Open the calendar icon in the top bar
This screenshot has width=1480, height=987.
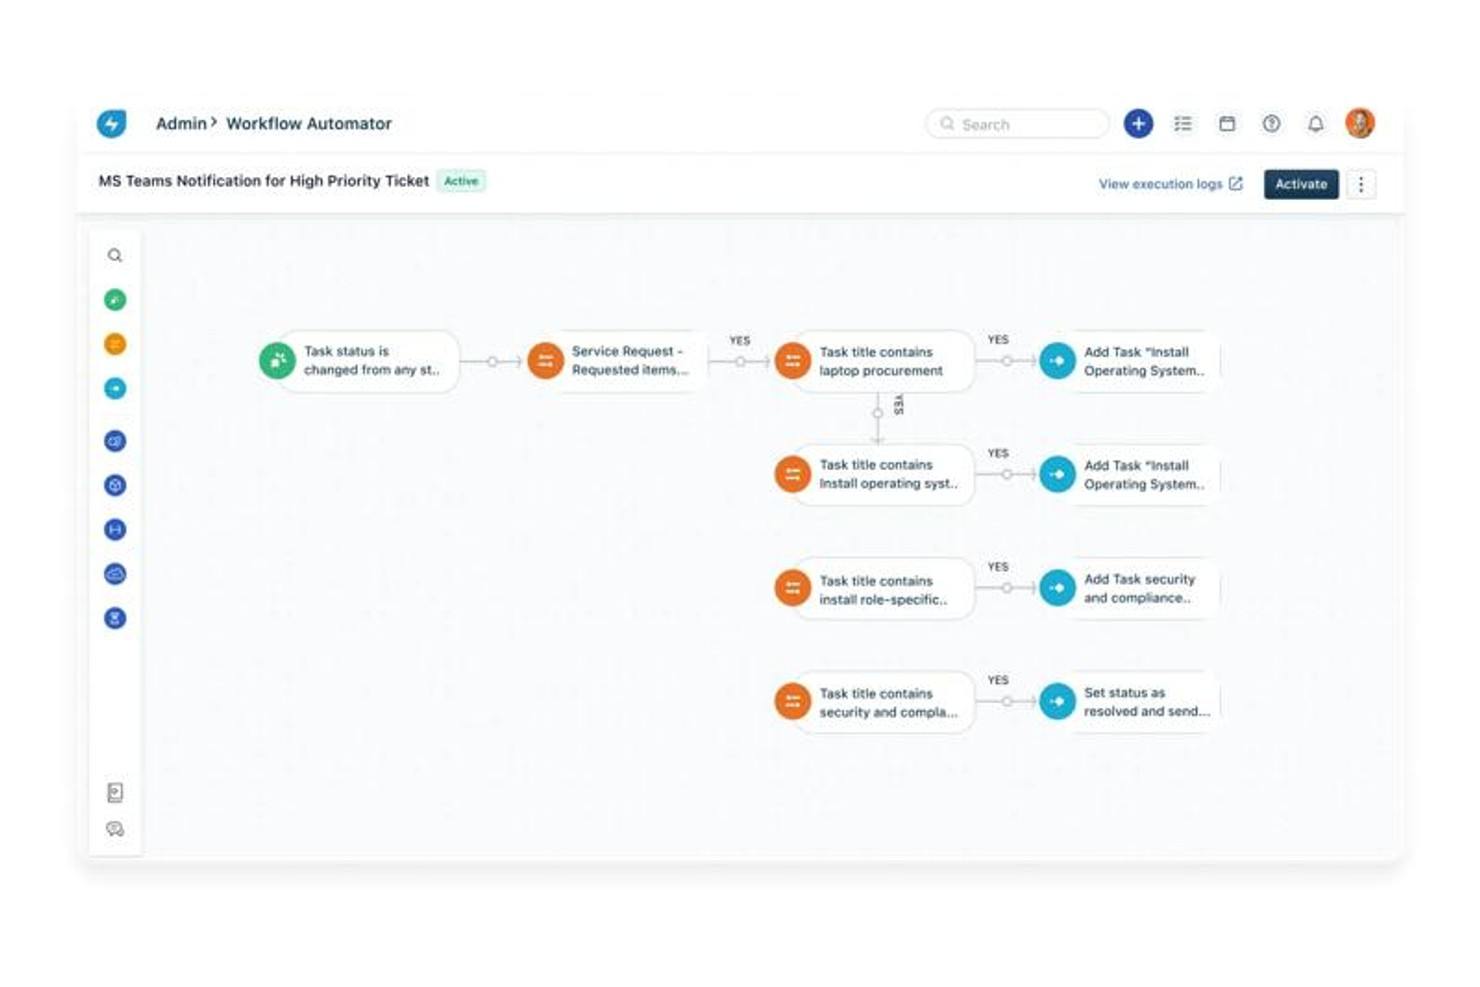point(1227,123)
